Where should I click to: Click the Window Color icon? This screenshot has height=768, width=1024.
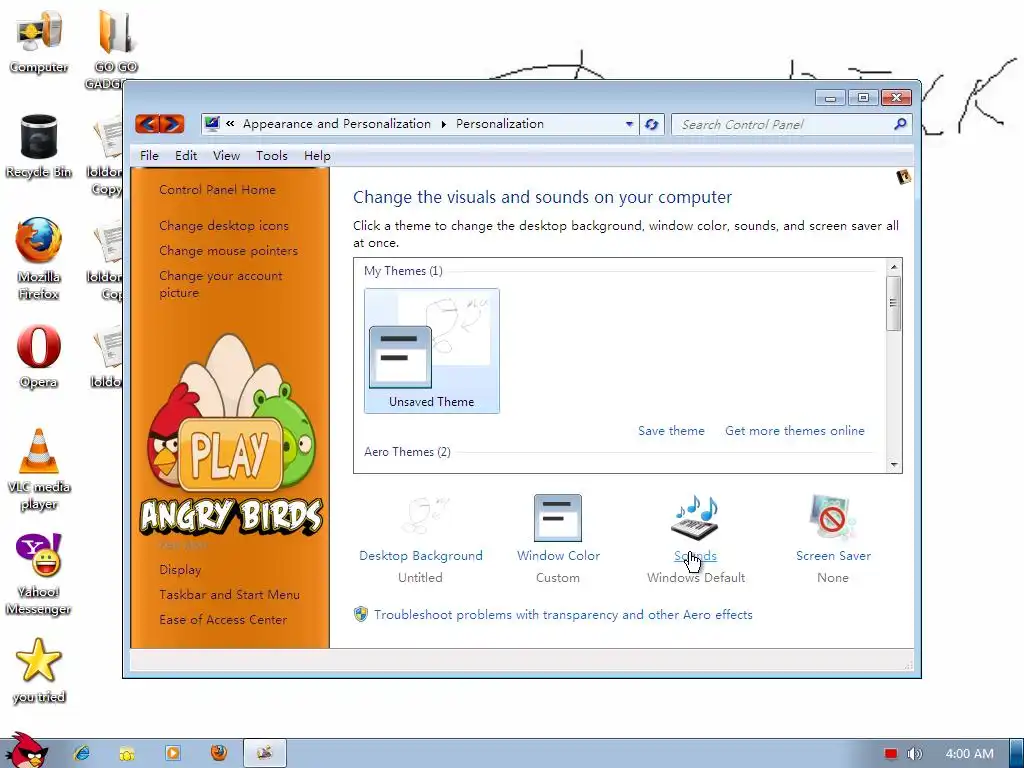[558, 518]
